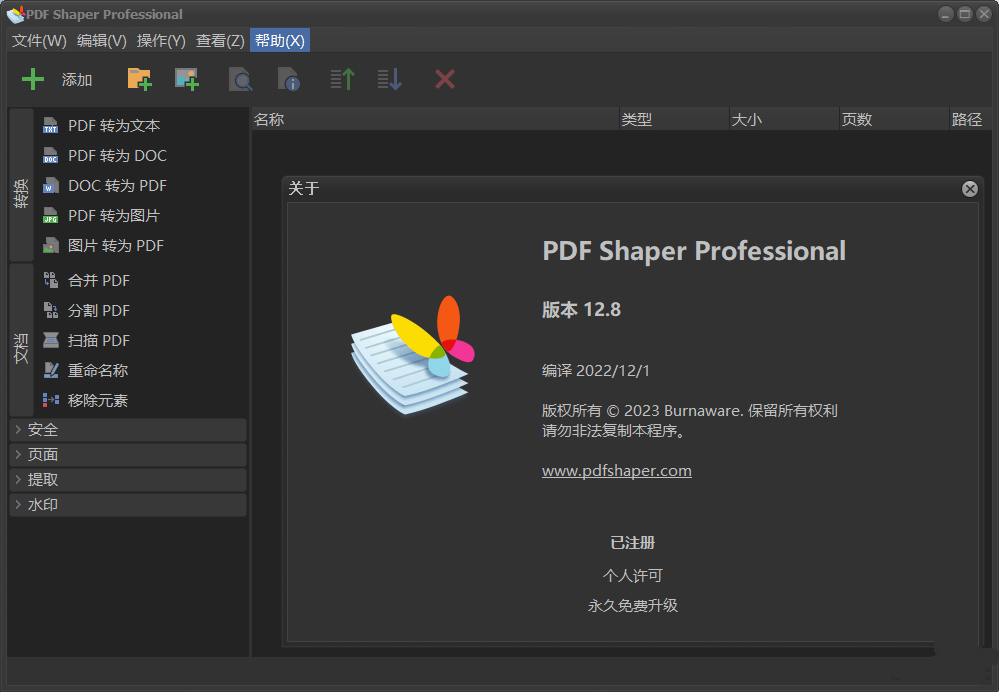Switch to the 转换 vertical tab
The height and width of the screenshot is (692, 999).
tap(21, 187)
